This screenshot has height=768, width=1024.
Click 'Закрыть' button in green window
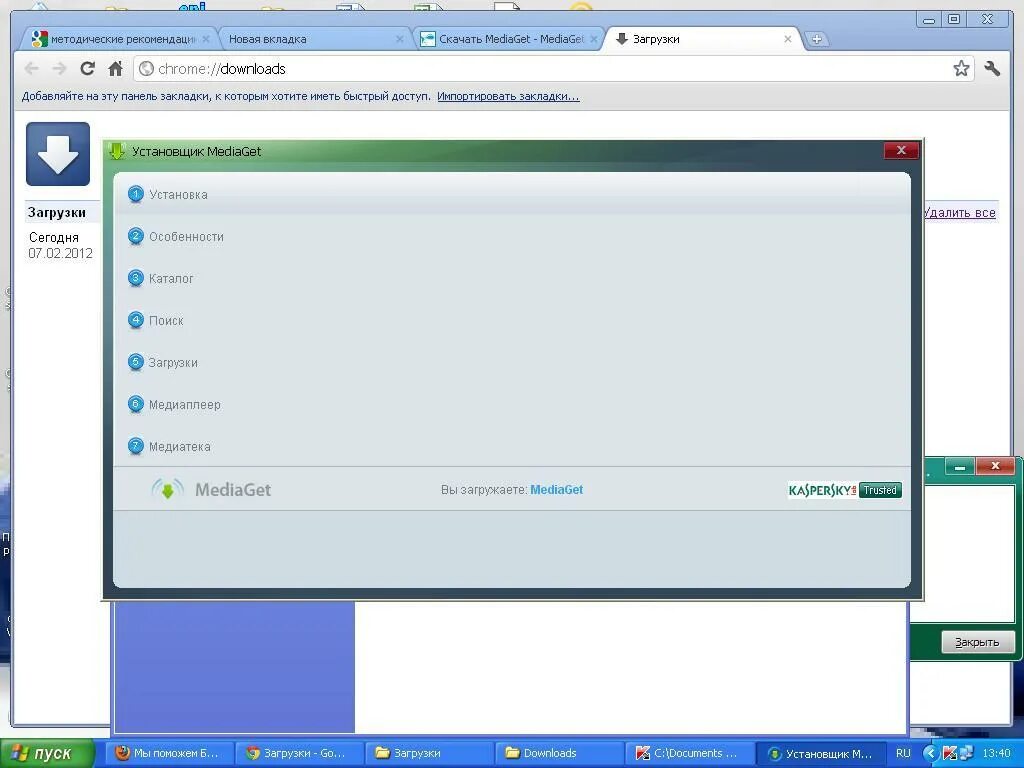[x=978, y=642]
